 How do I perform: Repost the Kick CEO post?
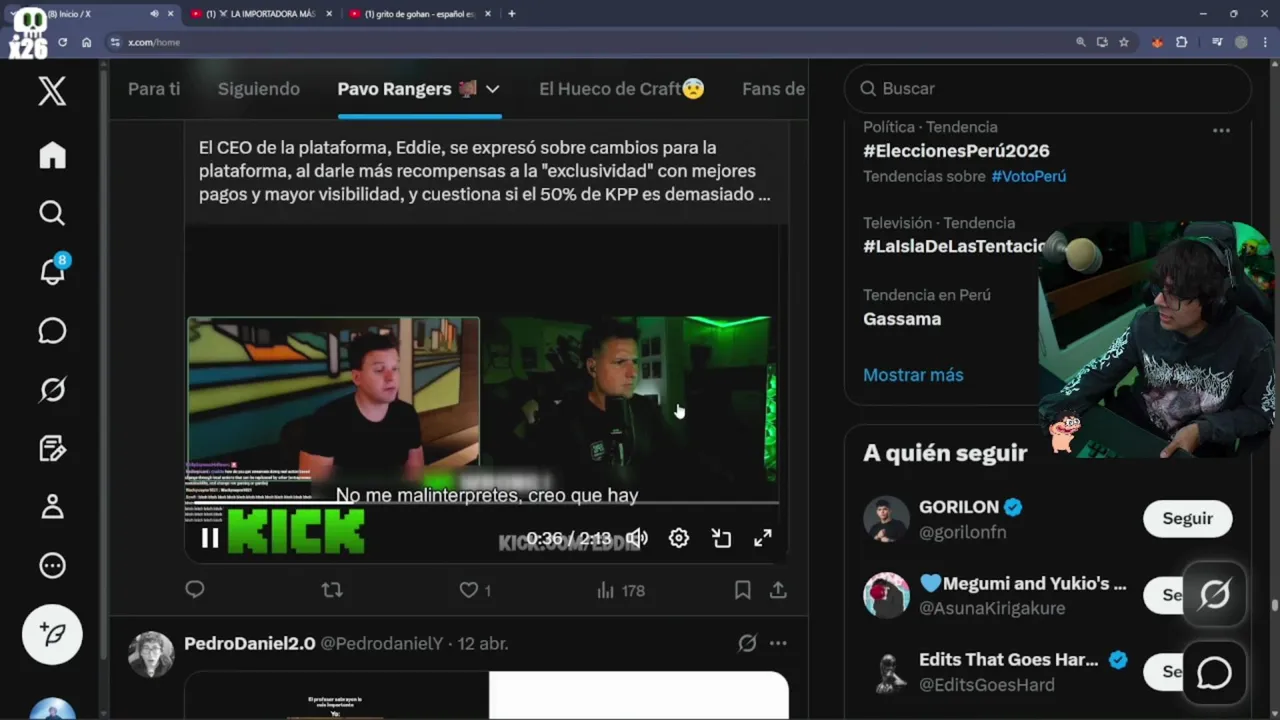click(332, 590)
